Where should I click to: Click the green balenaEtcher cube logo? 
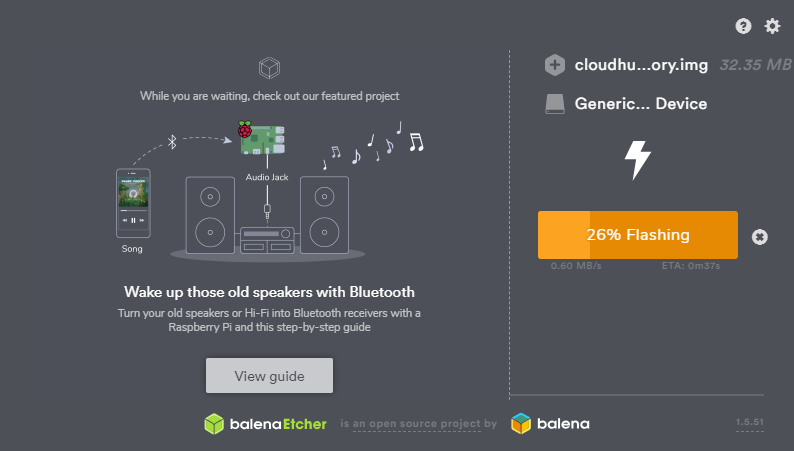coord(214,424)
